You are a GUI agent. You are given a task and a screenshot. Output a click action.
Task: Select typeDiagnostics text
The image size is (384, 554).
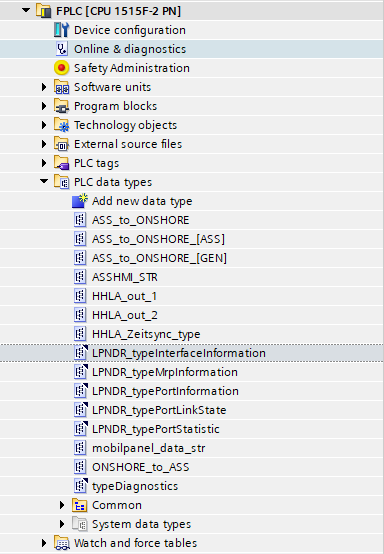click(x=135, y=487)
